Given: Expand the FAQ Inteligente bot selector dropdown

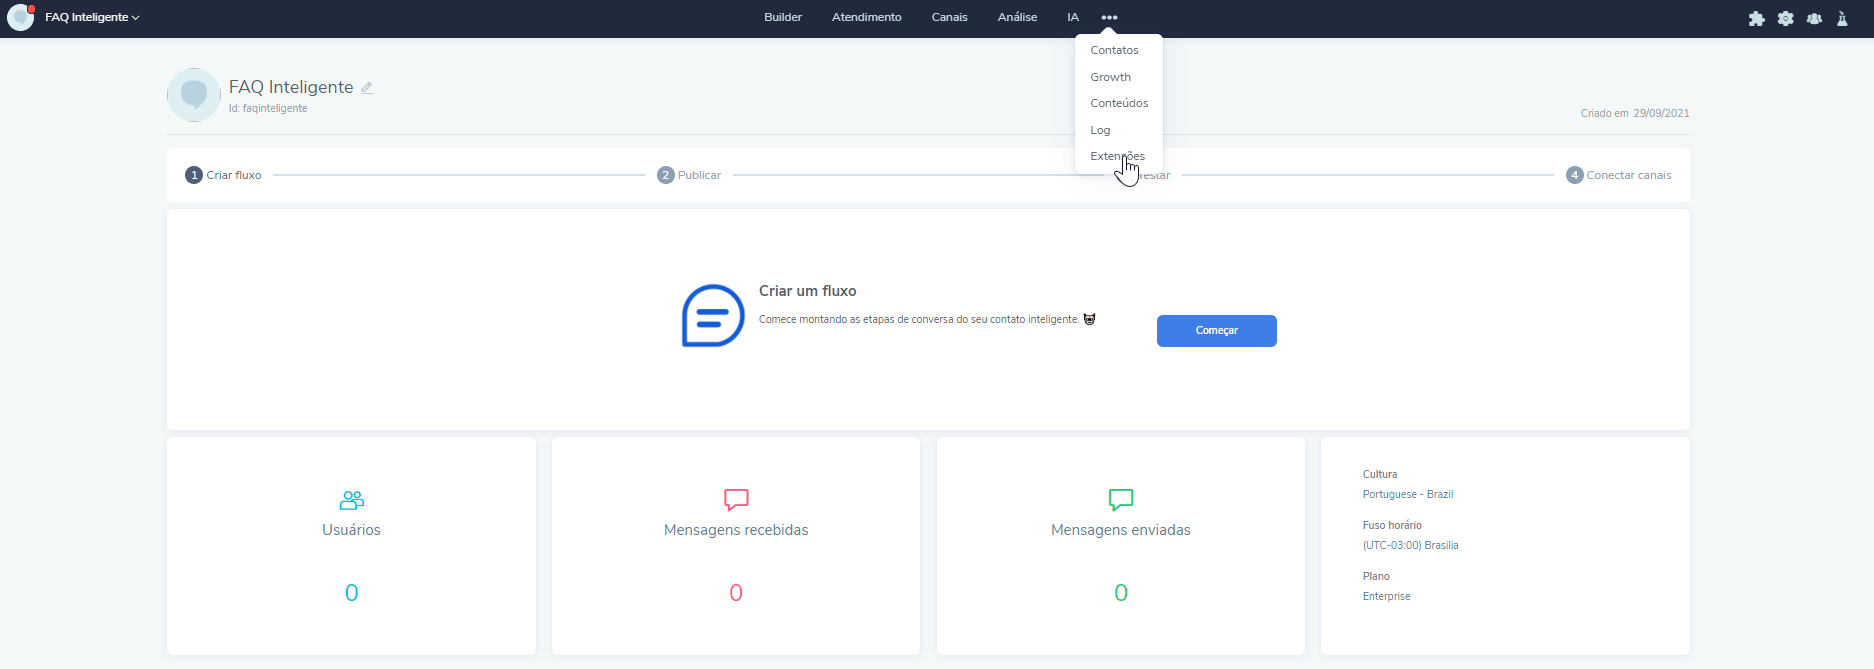Looking at the screenshot, I should pos(92,17).
